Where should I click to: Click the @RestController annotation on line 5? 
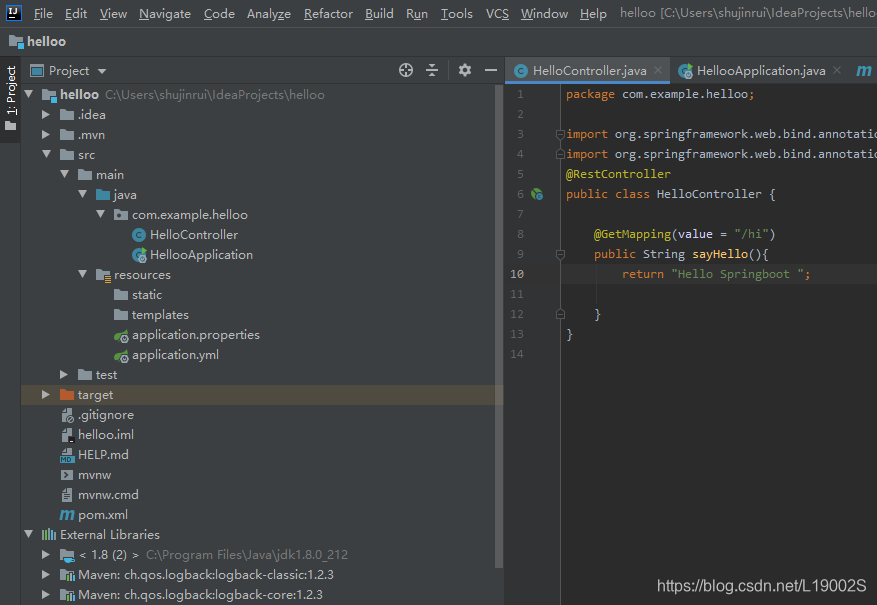coord(618,174)
